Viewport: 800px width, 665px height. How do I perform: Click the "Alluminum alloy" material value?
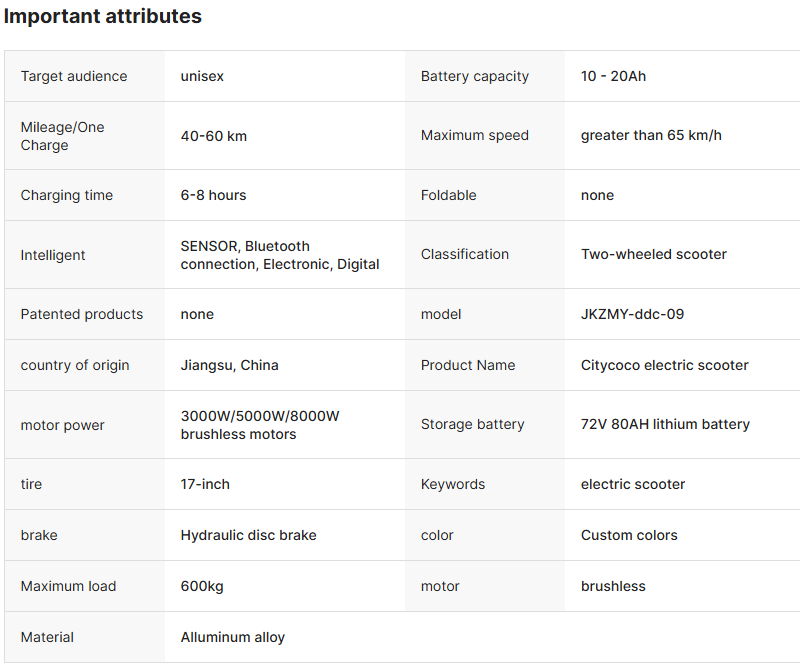click(232, 637)
